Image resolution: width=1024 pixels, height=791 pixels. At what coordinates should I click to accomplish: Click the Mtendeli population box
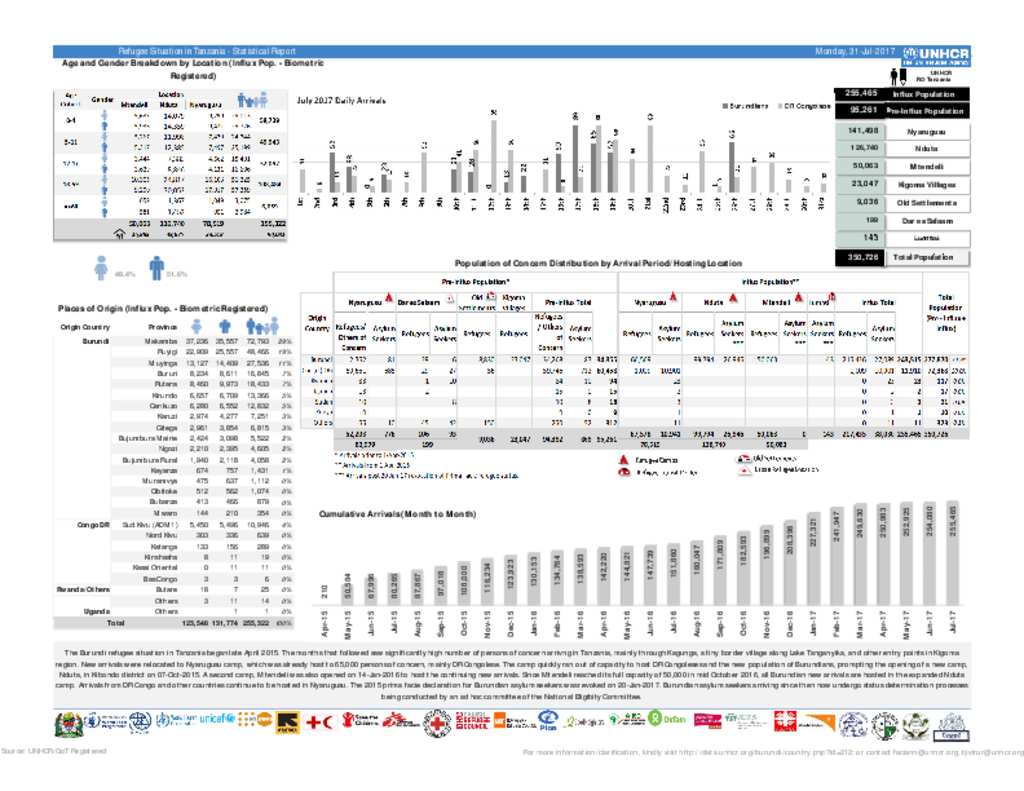click(903, 167)
